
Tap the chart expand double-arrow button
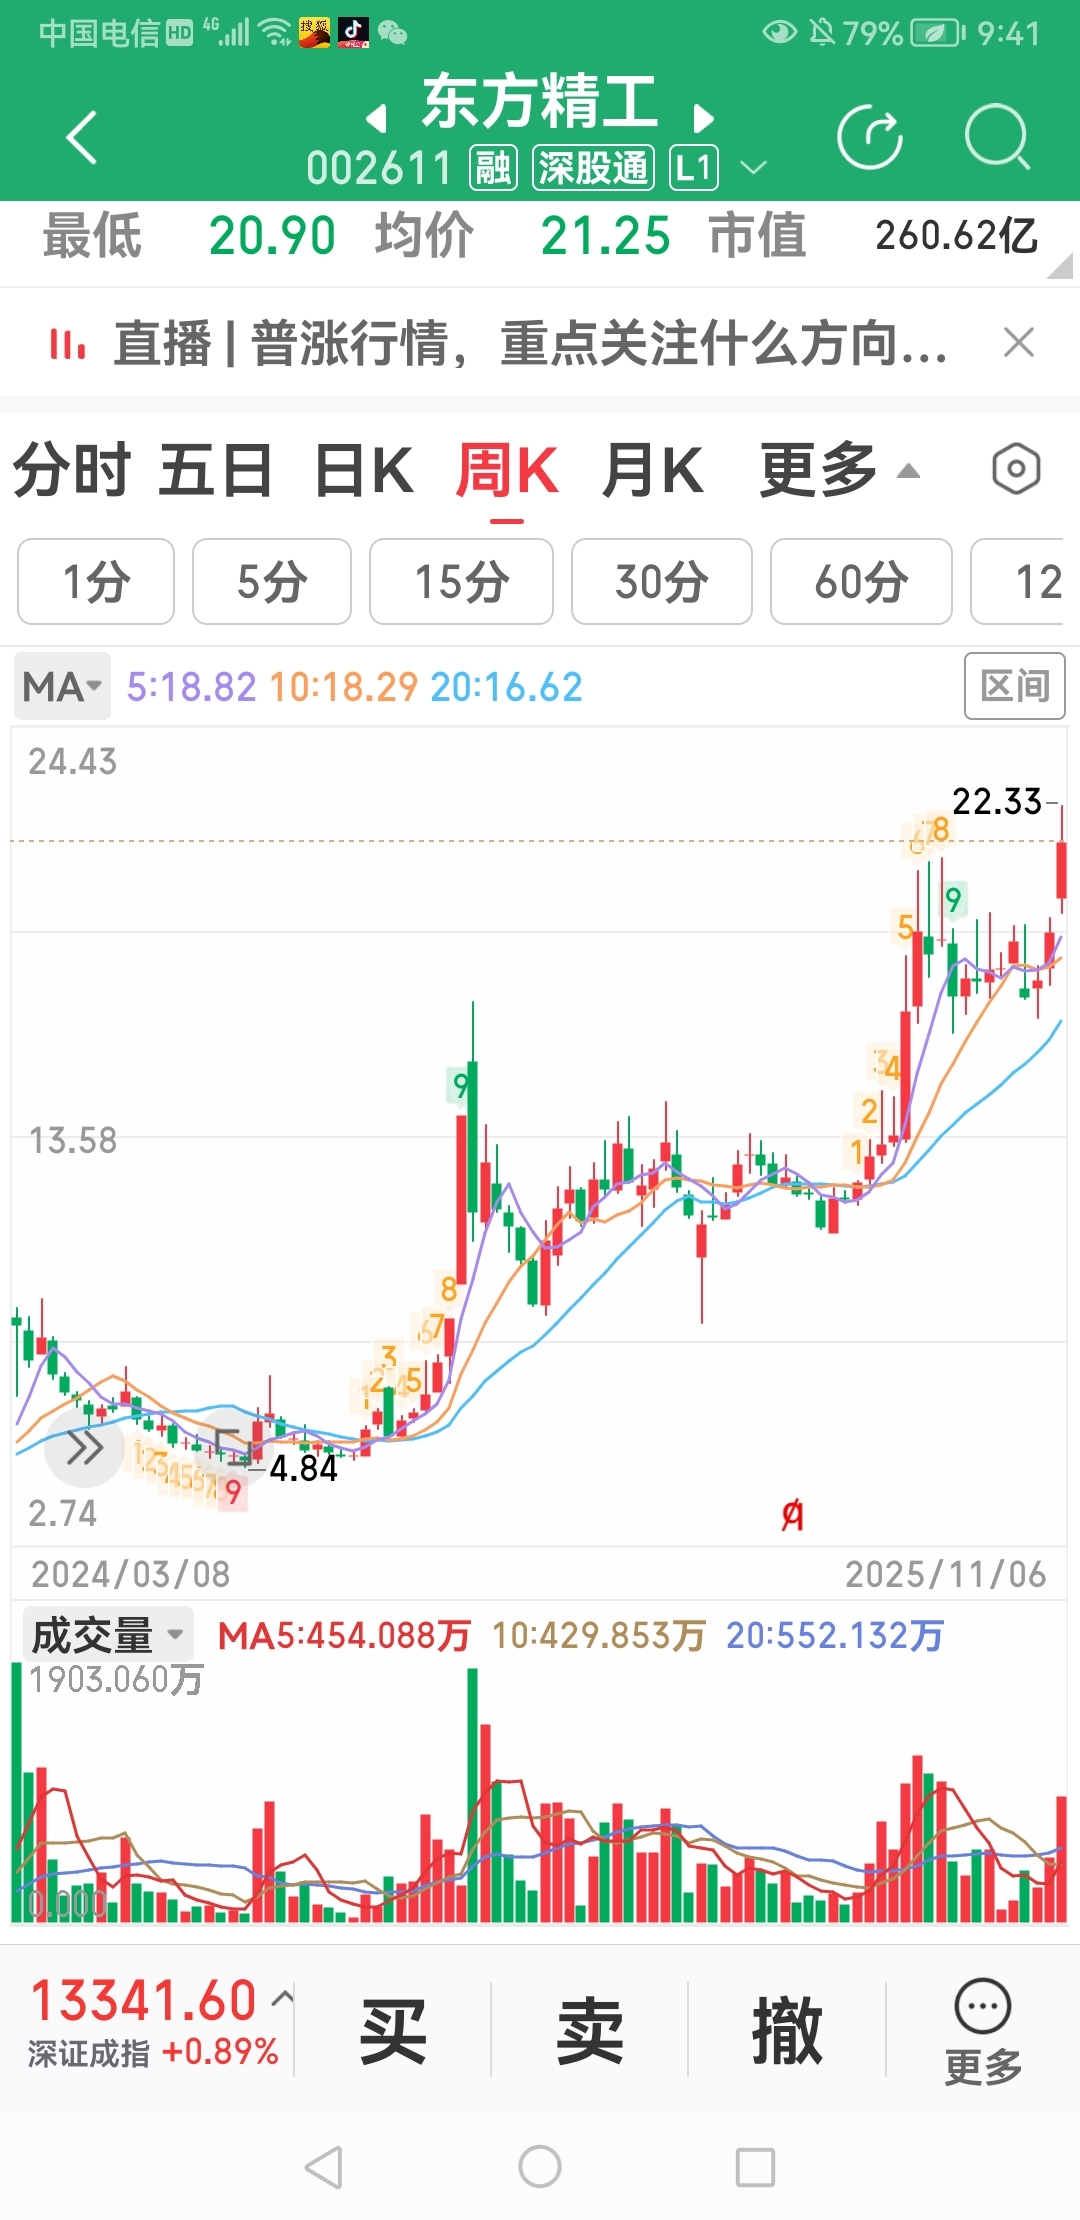click(x=84, y=1448)
